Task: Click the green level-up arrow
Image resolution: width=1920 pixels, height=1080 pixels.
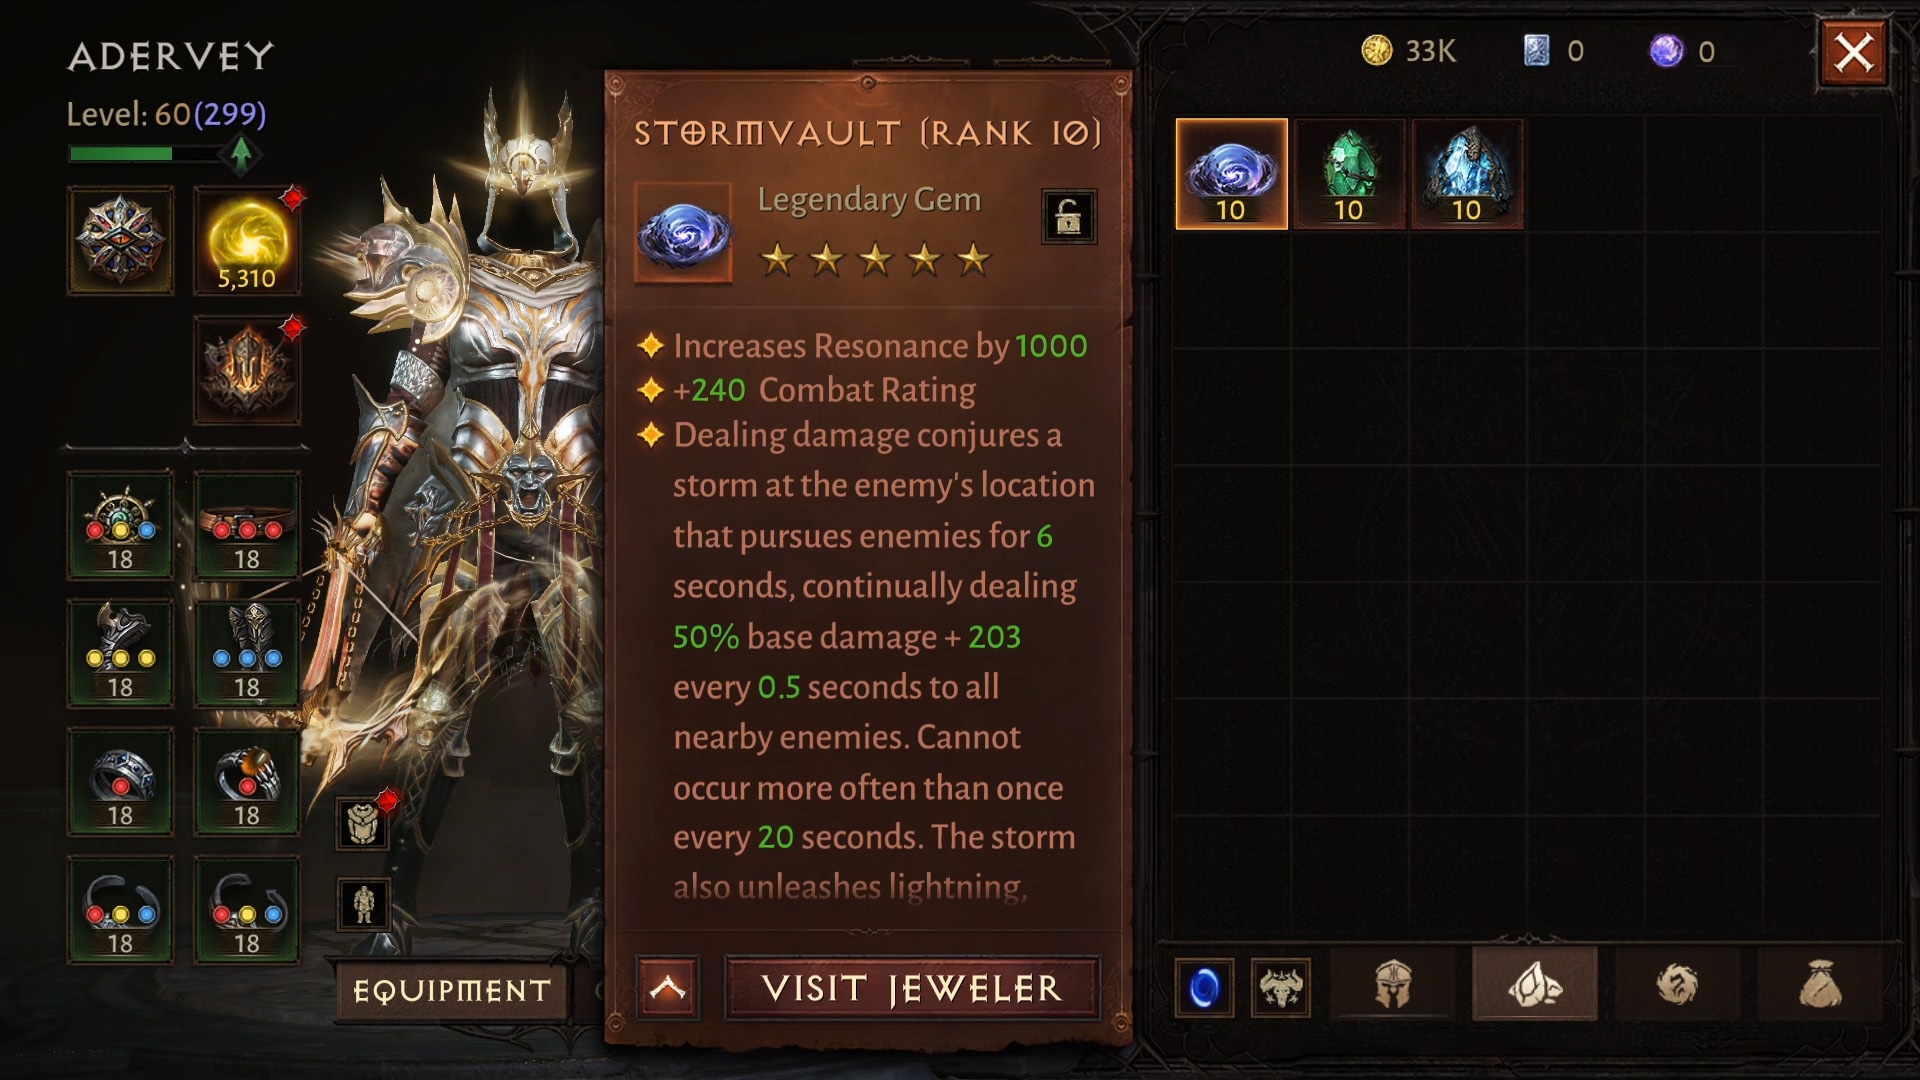Action: 241,154
